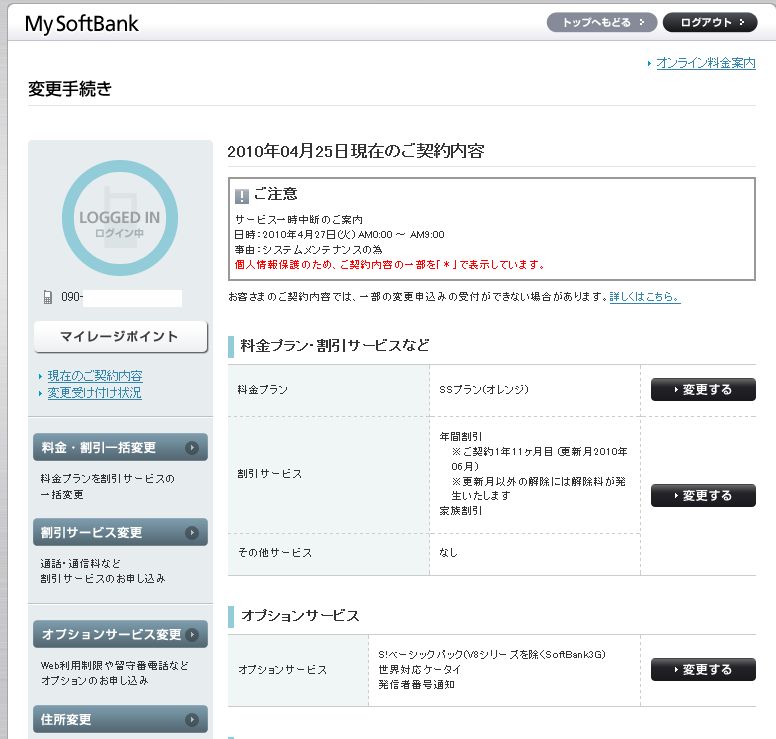Select the SSプラン(オレンジ) text
Screen dimensions: 776x739
tap(484, 390)
